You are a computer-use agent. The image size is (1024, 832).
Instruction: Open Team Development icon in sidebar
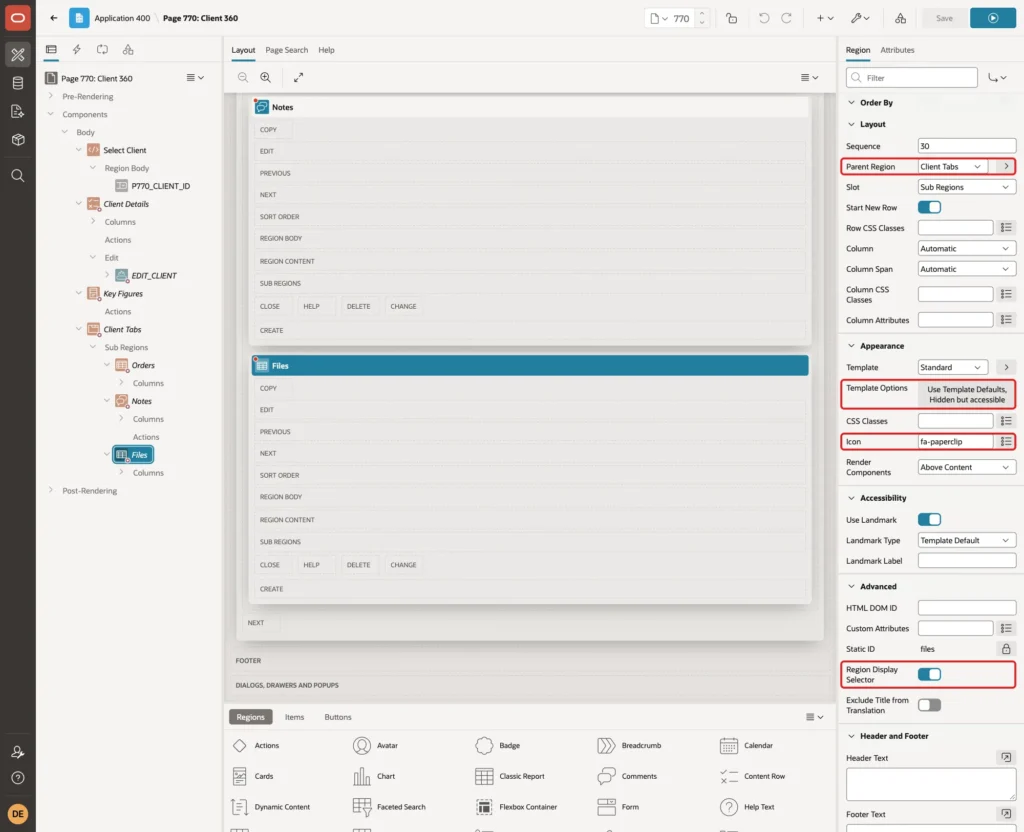(18, 112)
